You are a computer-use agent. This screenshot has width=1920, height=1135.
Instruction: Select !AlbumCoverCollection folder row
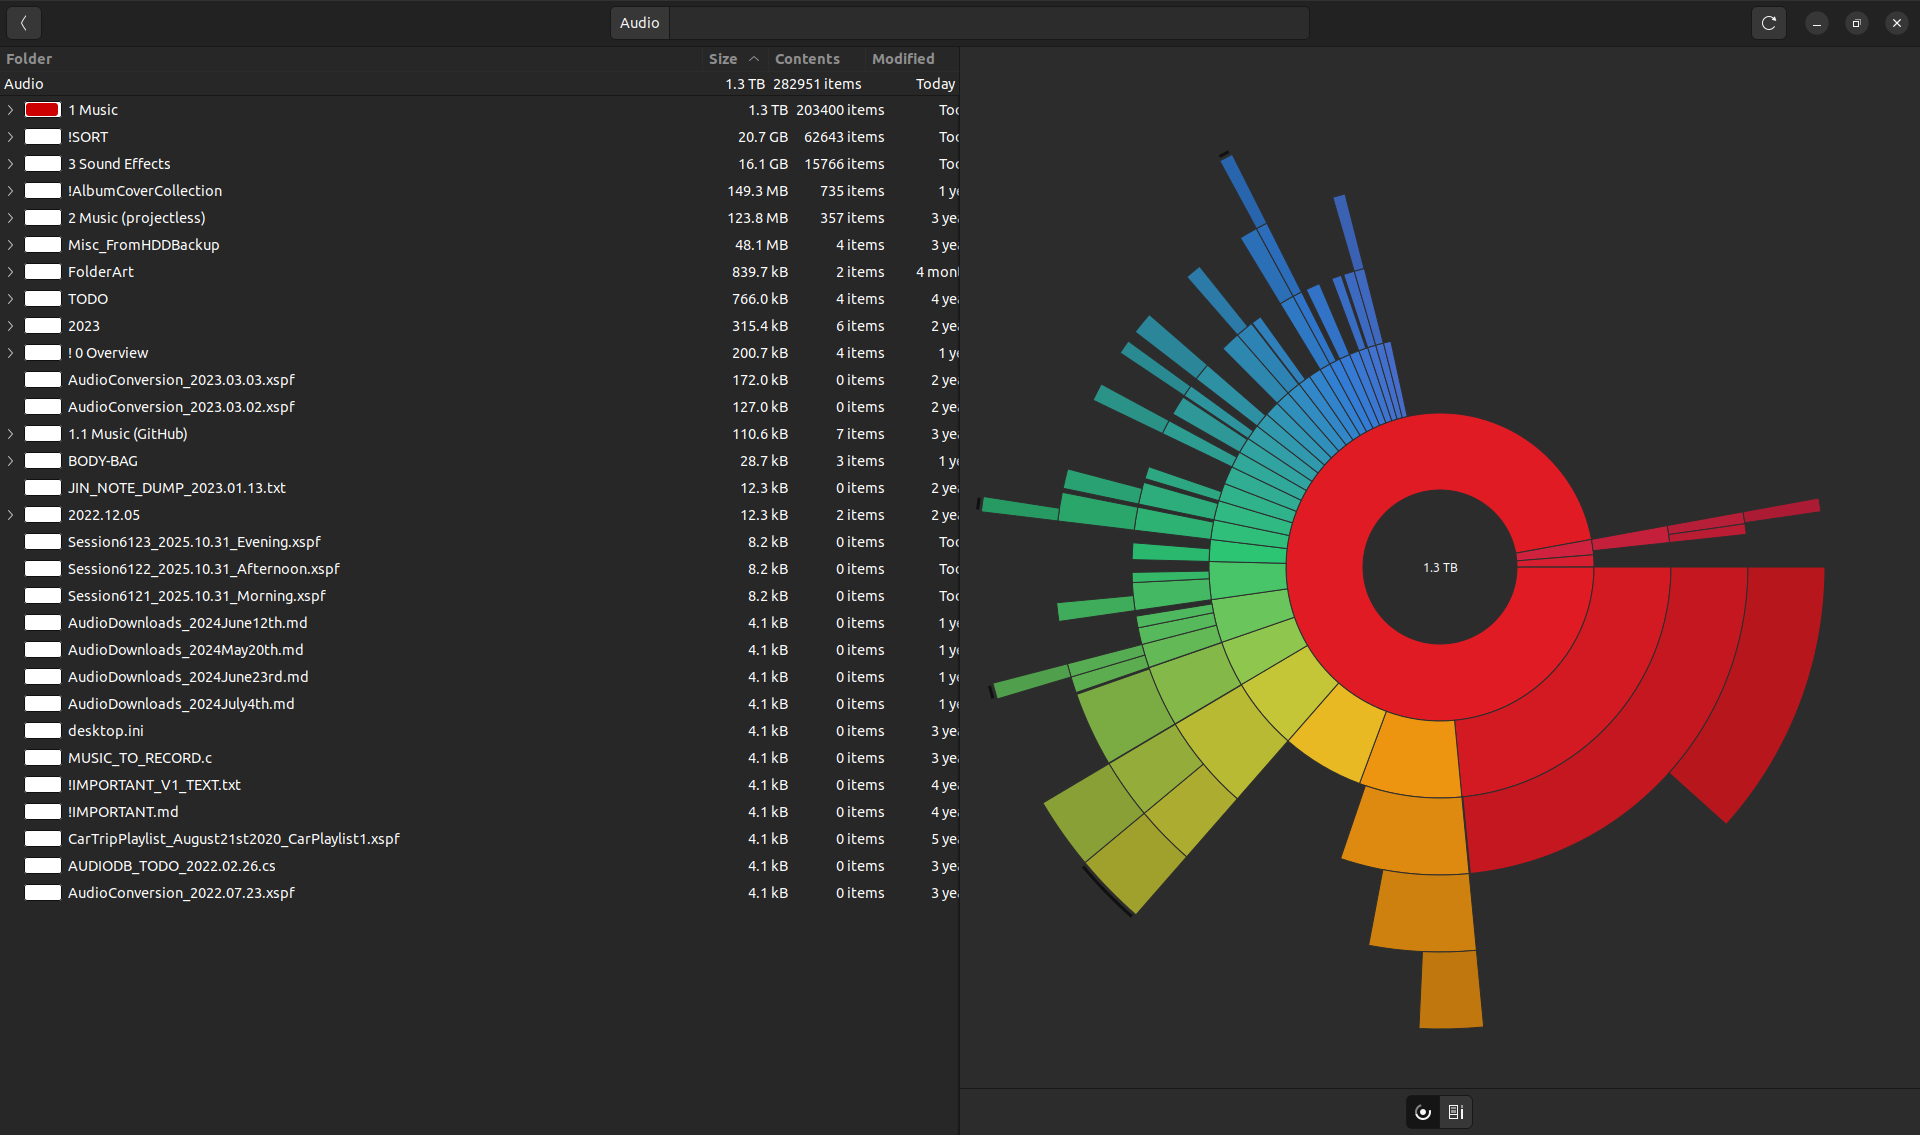click(145, 191)
